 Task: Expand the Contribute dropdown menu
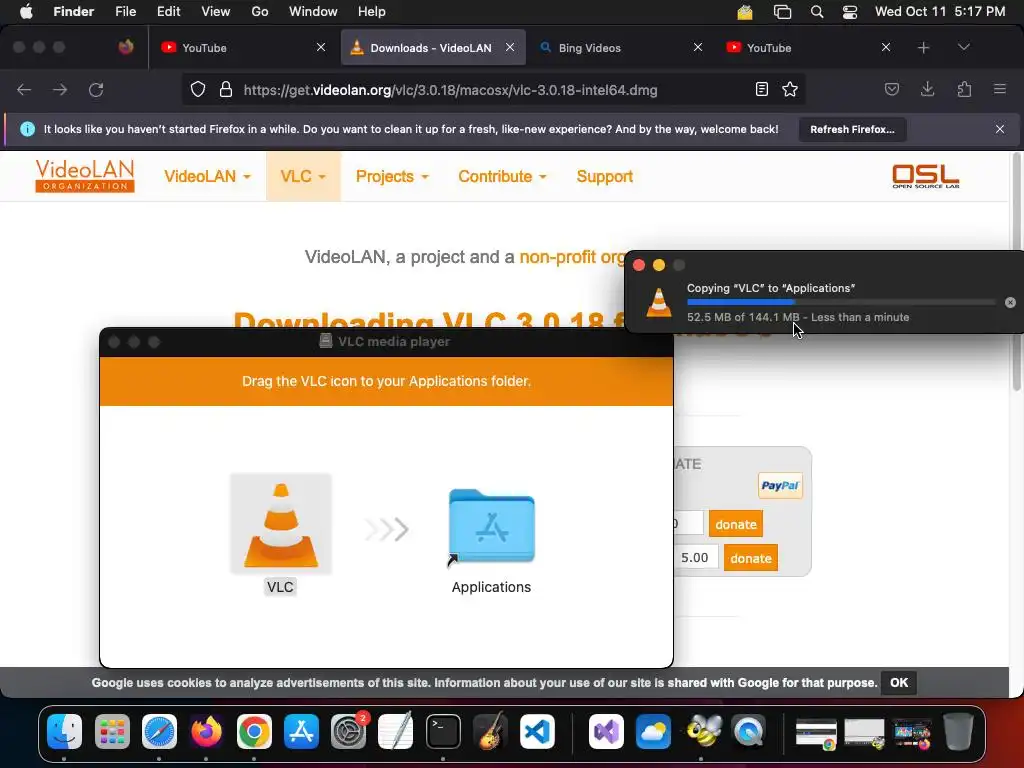502,176
